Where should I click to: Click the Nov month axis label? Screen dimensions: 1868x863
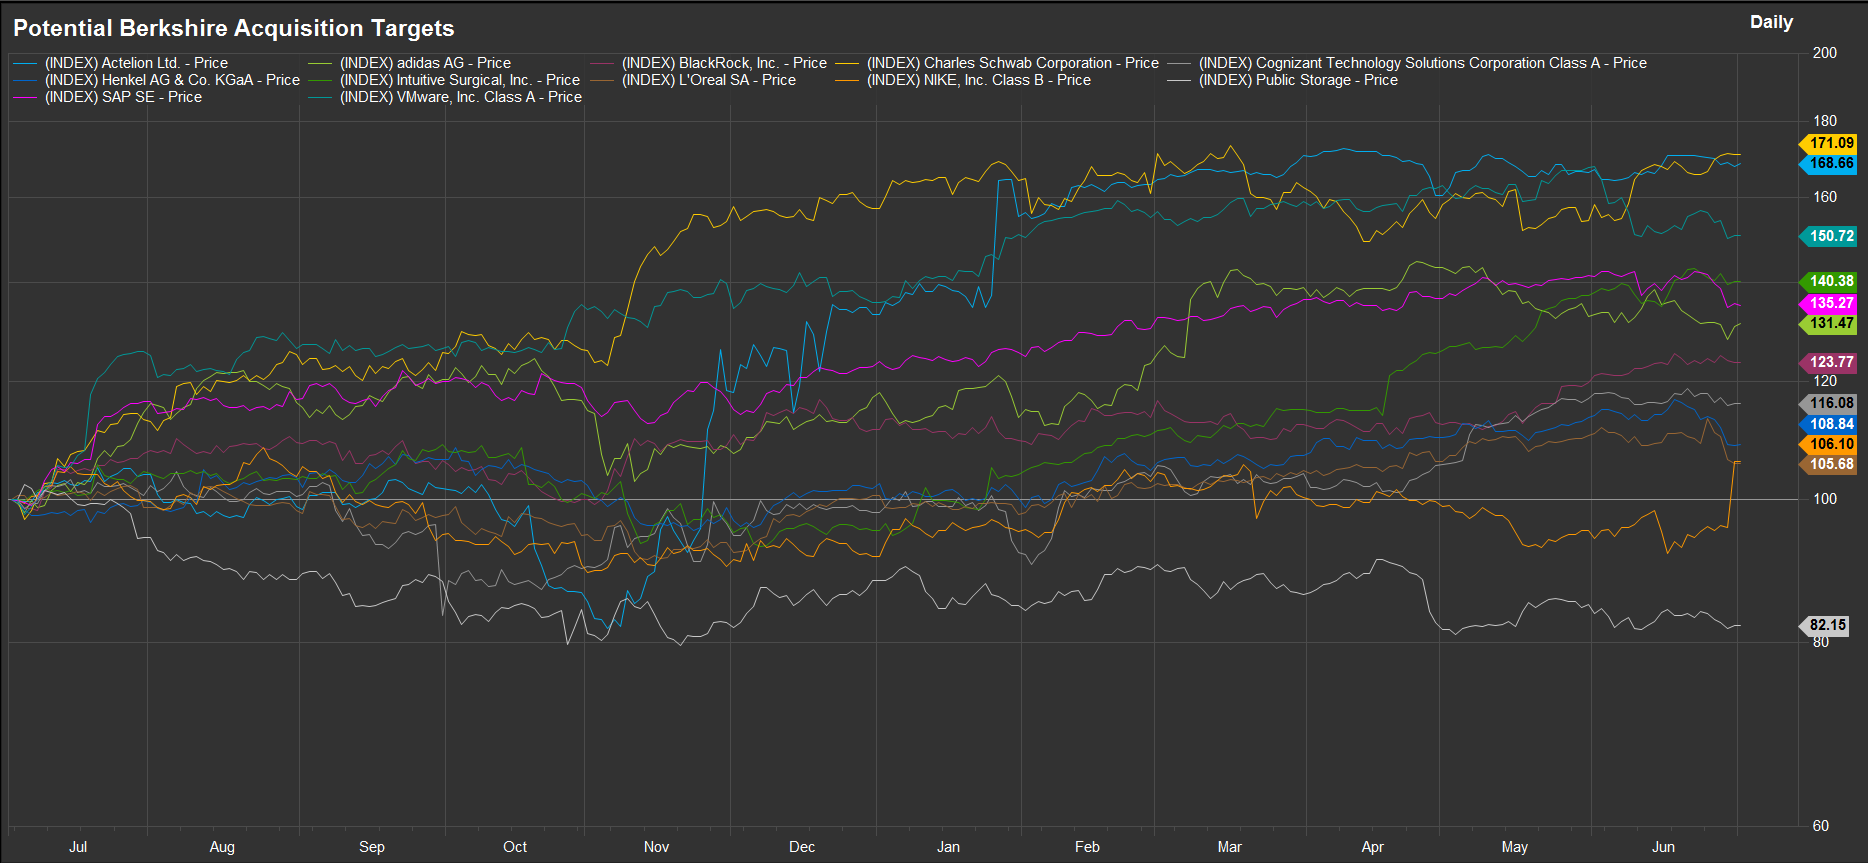[x=657, y=847]
